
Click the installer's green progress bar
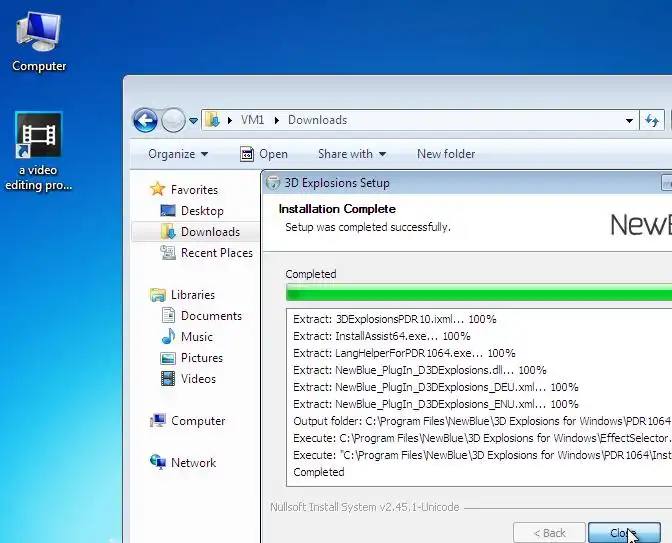tap(479, 294)
